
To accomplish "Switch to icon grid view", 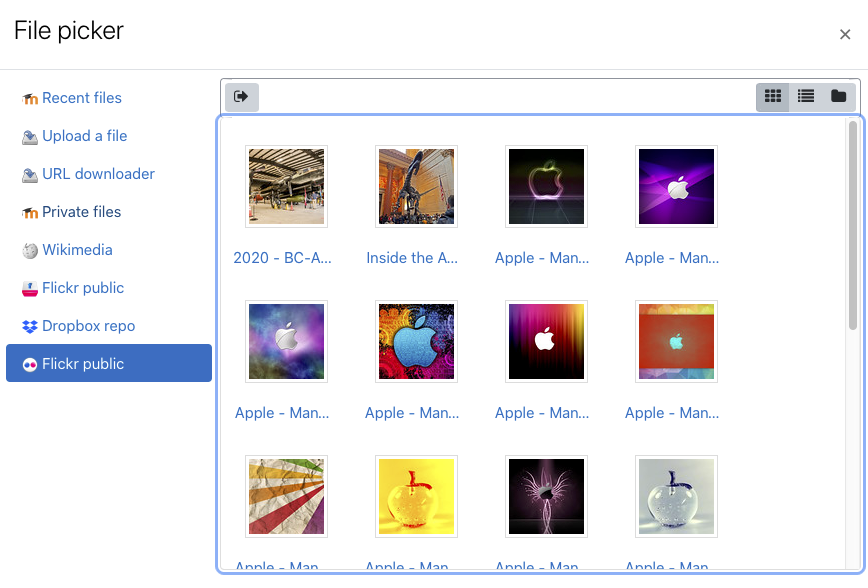I will [x=773, y=97].
